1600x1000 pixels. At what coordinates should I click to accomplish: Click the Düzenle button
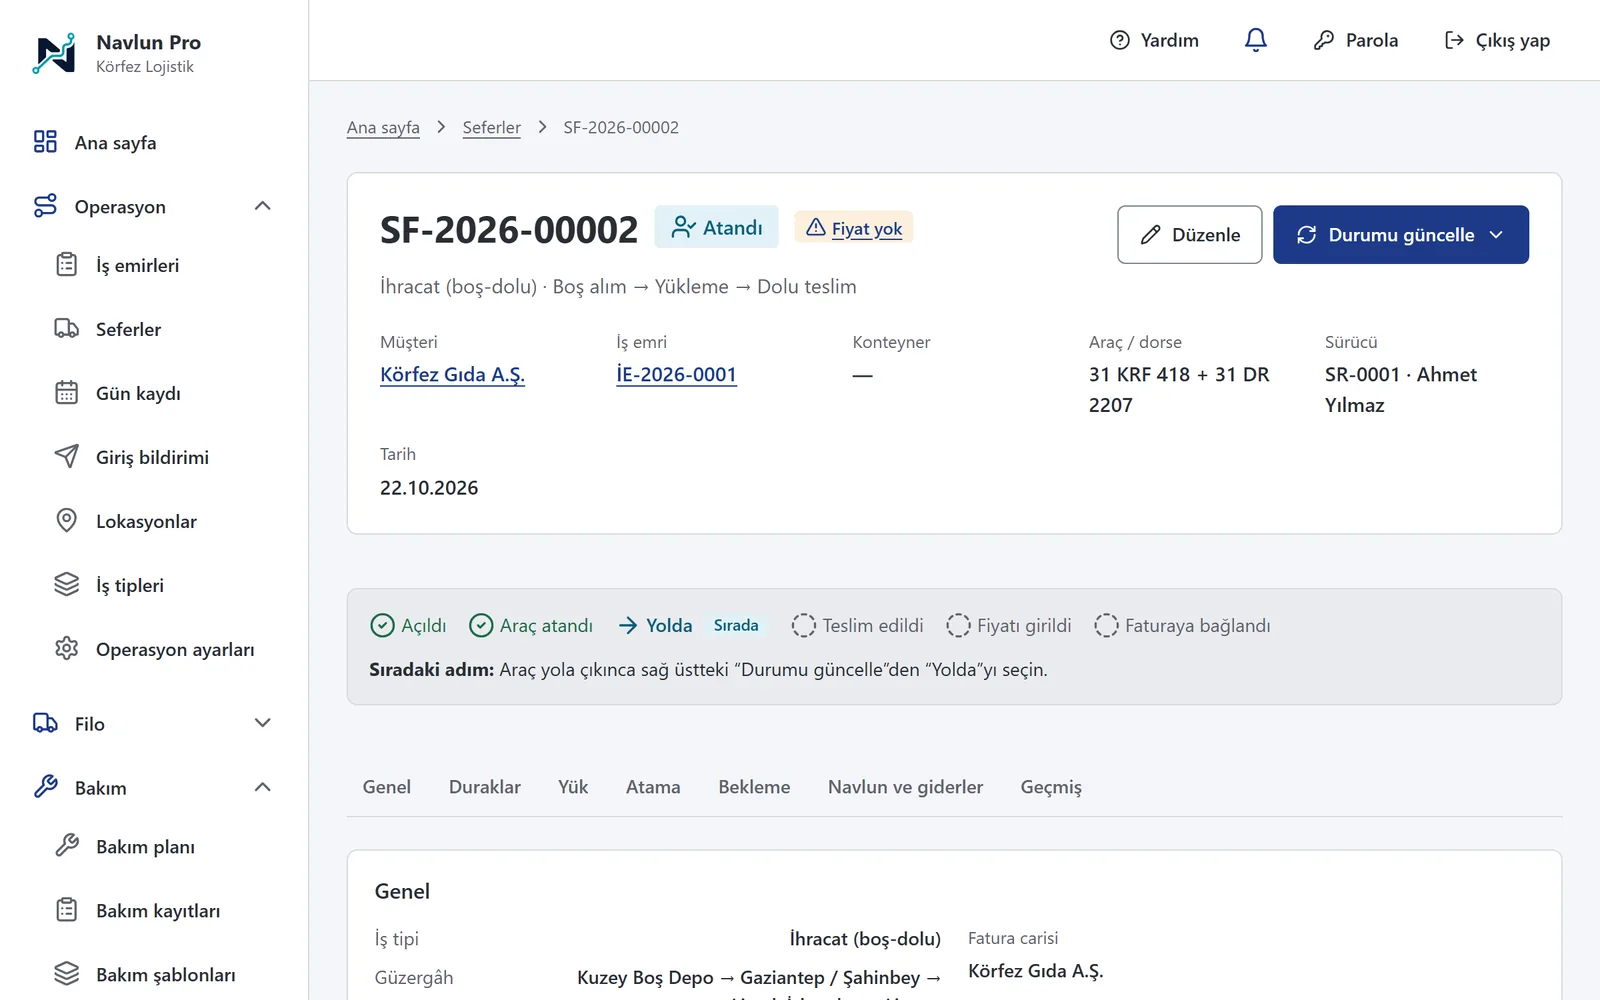pyautogui.click(x=1190, y=235)
